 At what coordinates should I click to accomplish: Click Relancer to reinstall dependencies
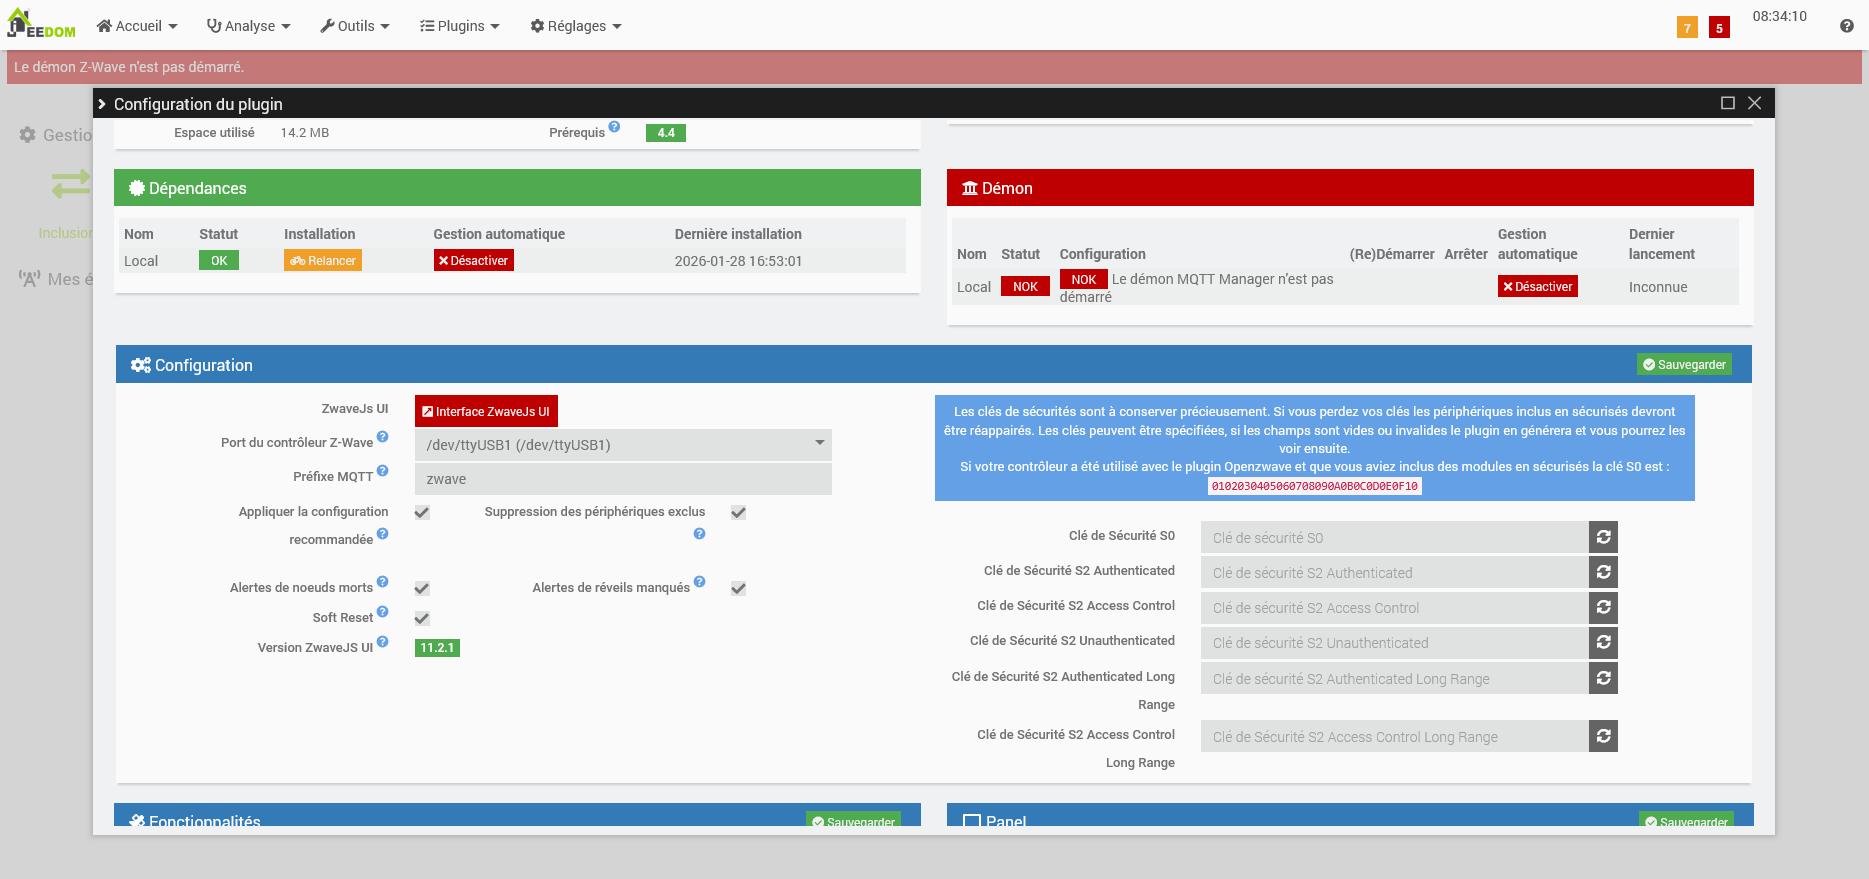[323, 260]
